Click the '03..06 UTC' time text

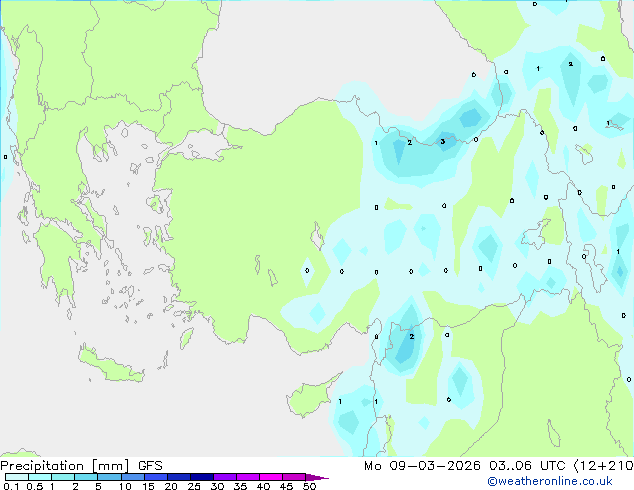point(527,466)
